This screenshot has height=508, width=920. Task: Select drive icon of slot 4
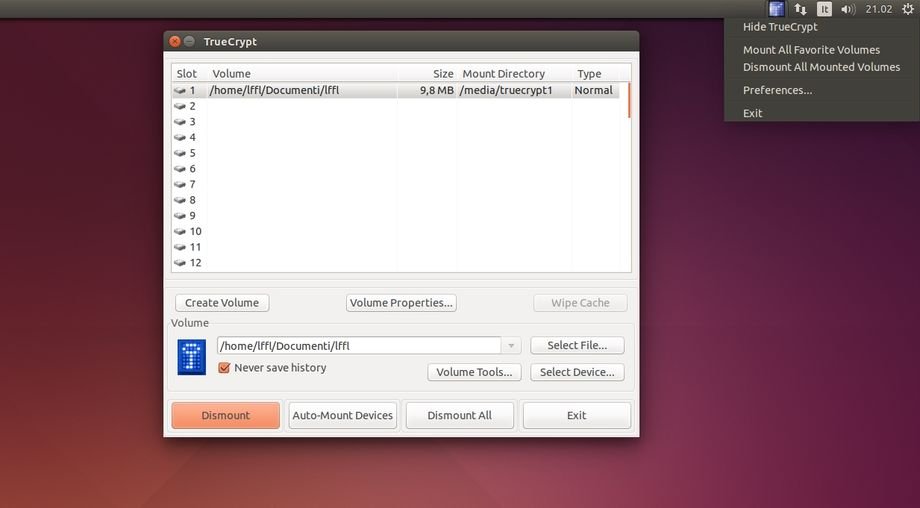pos(180,137)
